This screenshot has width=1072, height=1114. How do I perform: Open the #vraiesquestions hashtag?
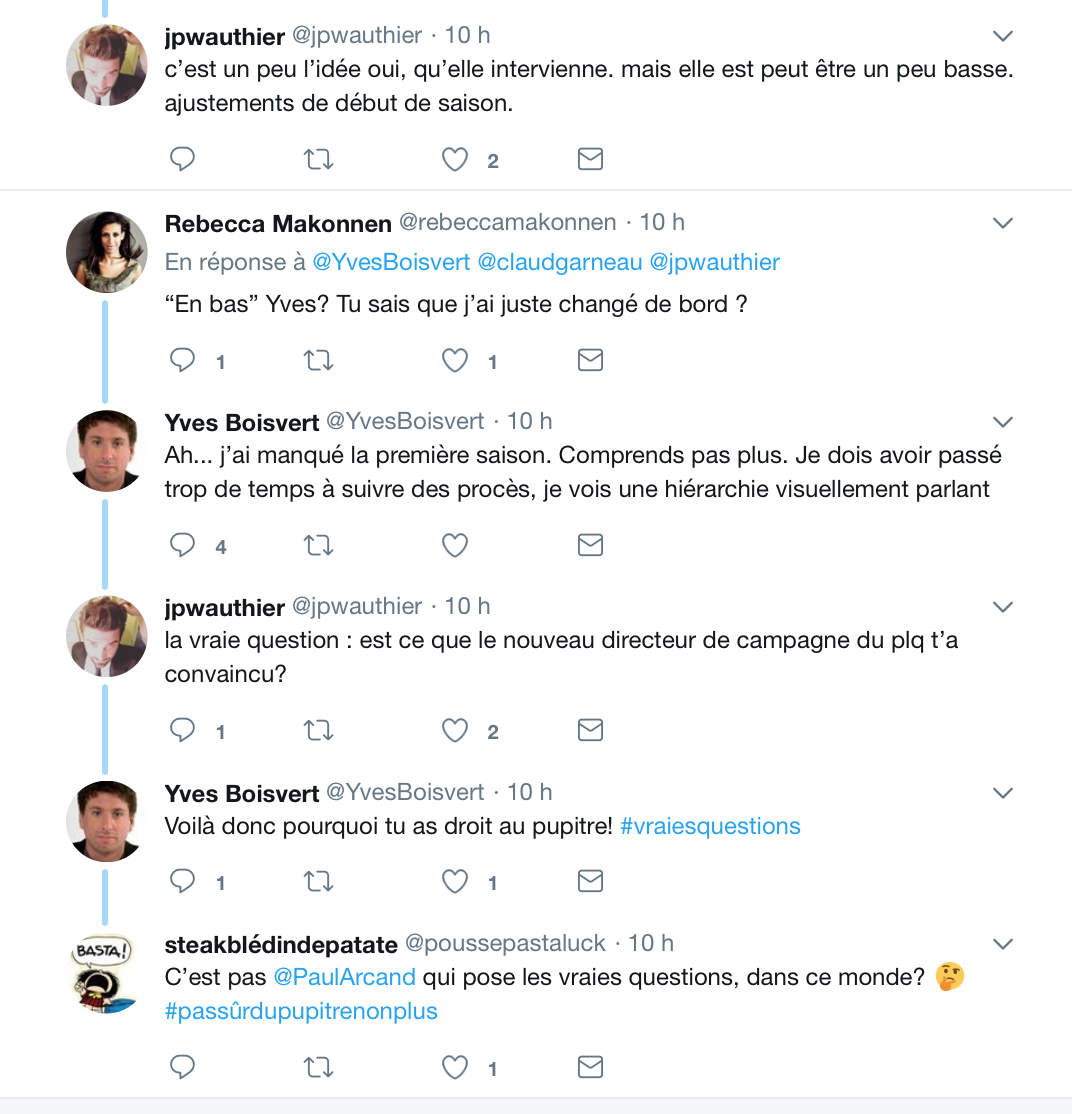pos(710,826)
